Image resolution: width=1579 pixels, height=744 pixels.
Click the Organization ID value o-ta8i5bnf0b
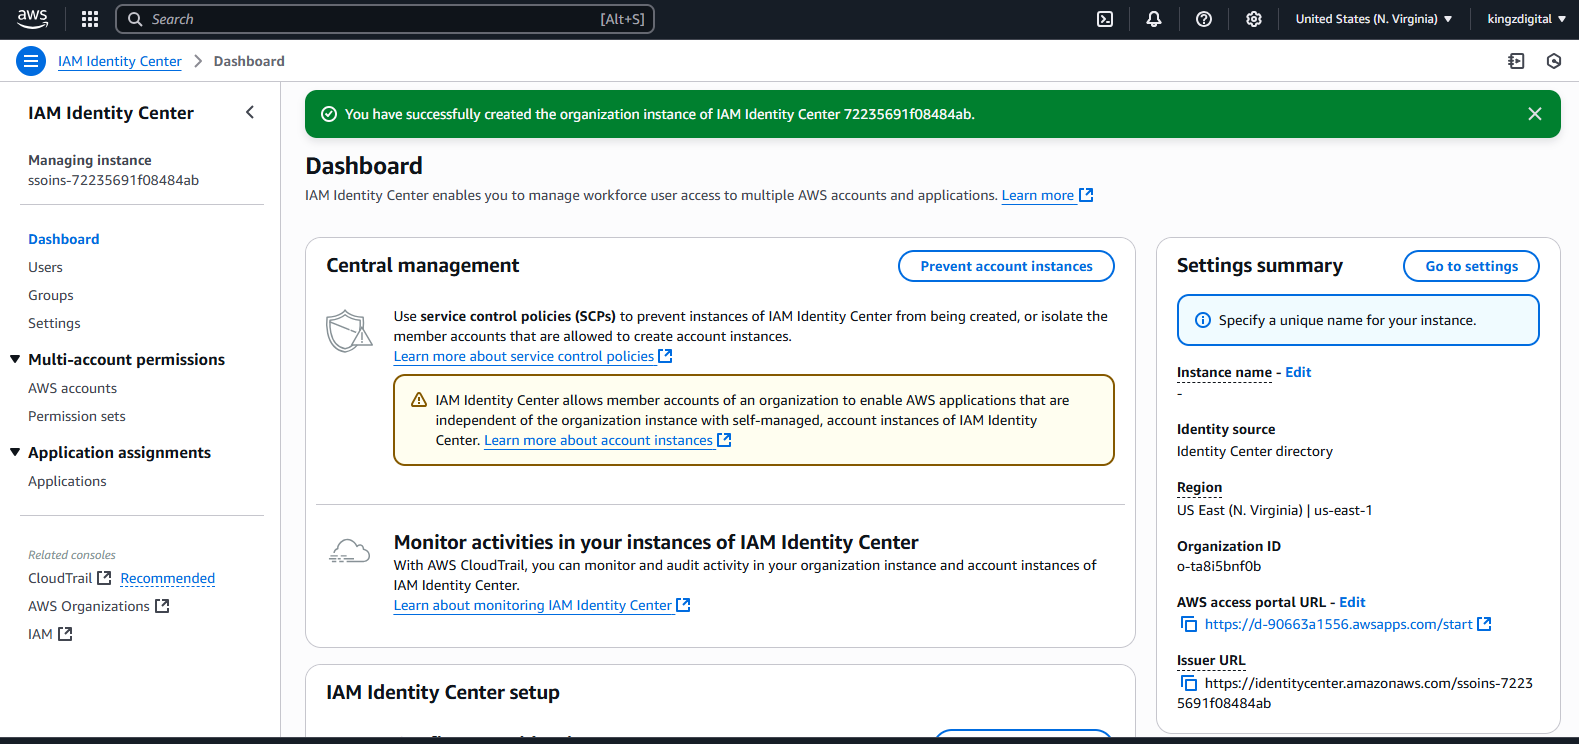click(1219, 566)
